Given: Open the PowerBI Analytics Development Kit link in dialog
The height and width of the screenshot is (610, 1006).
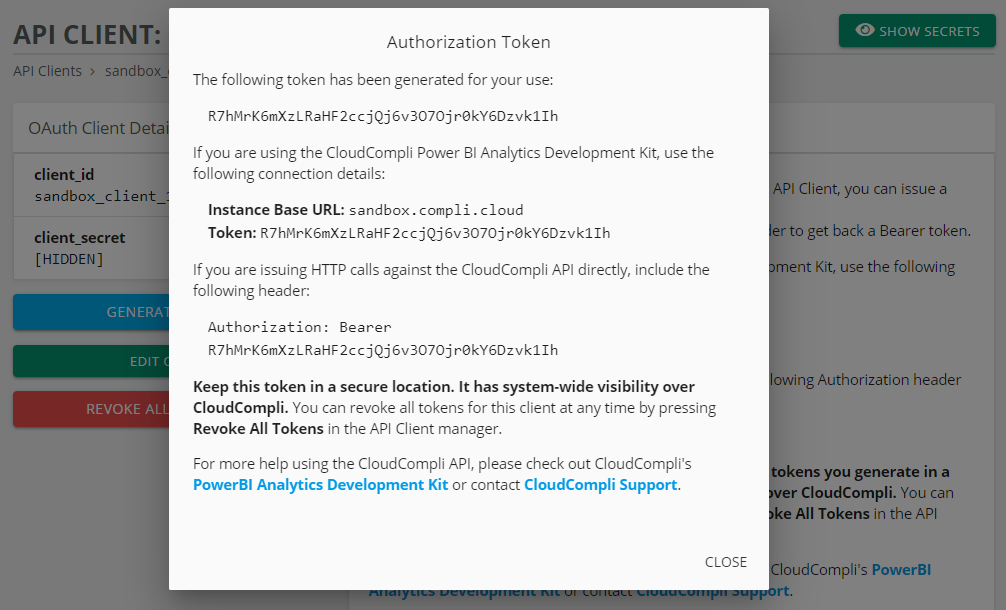Looking at the screenshot, I should [x=321, y=485].
